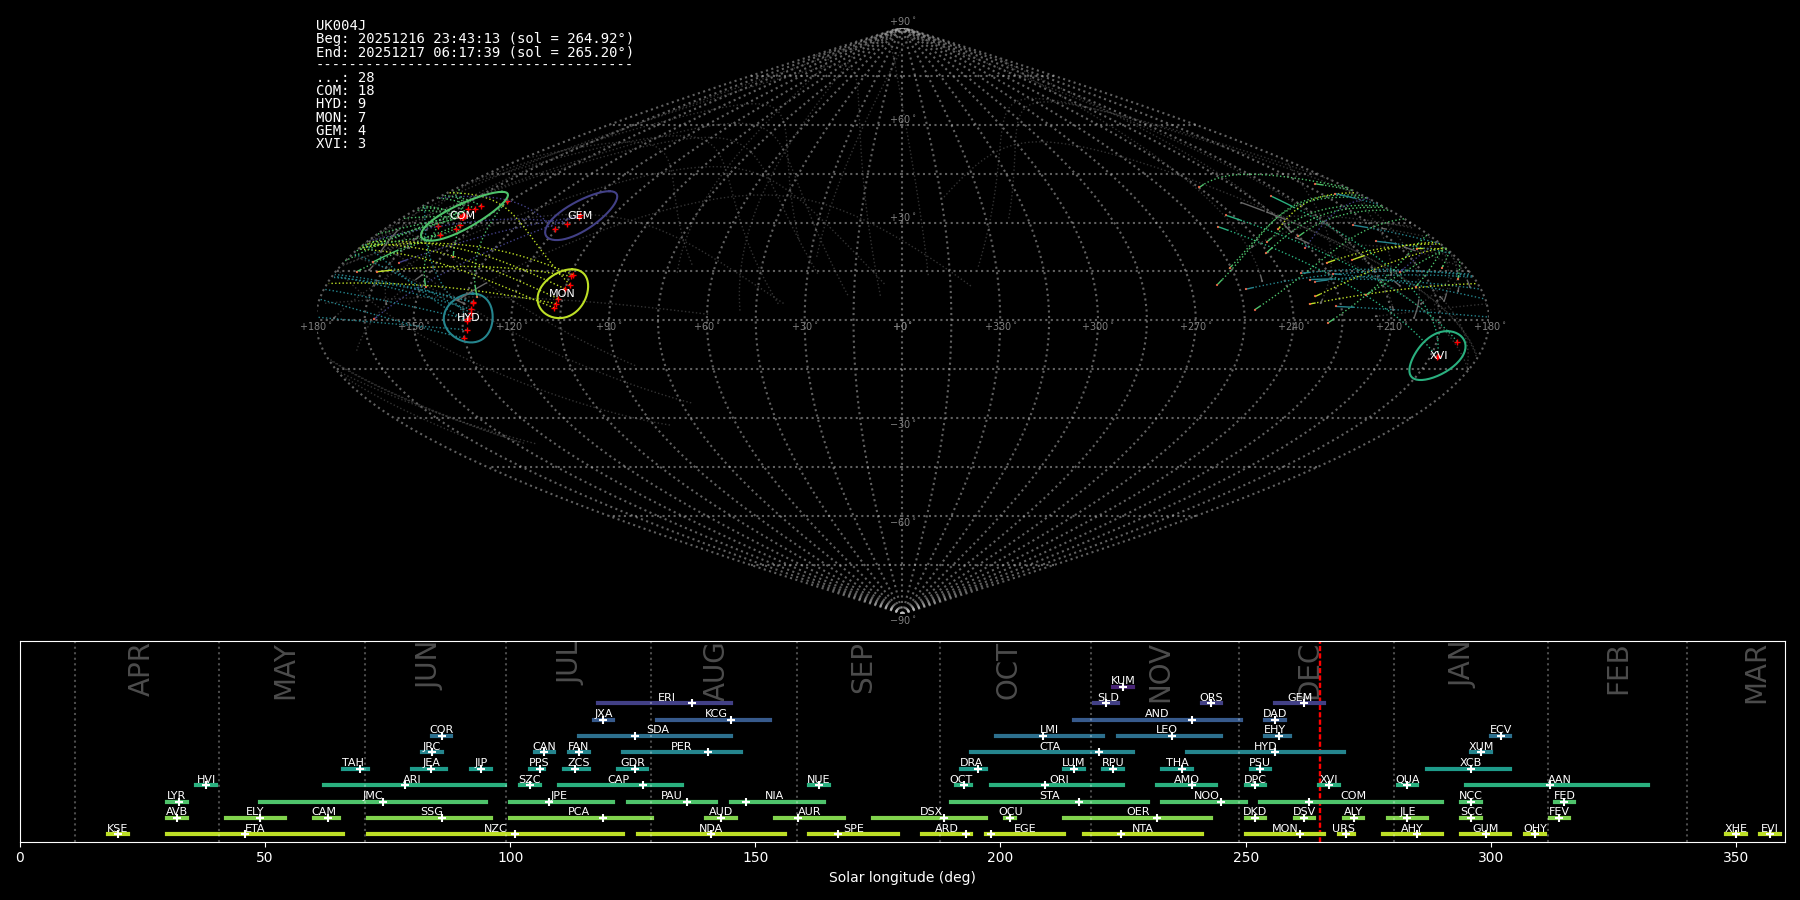Click the XHE shower label in timeline
Screen dimensions: 1800x900
(1735, 829)
